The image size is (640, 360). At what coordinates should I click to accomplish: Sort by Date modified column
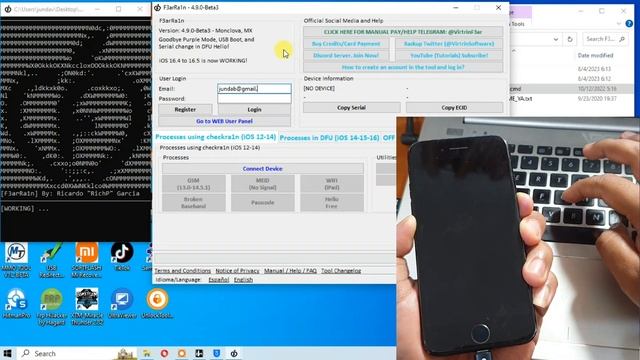[x=595, y=55]
